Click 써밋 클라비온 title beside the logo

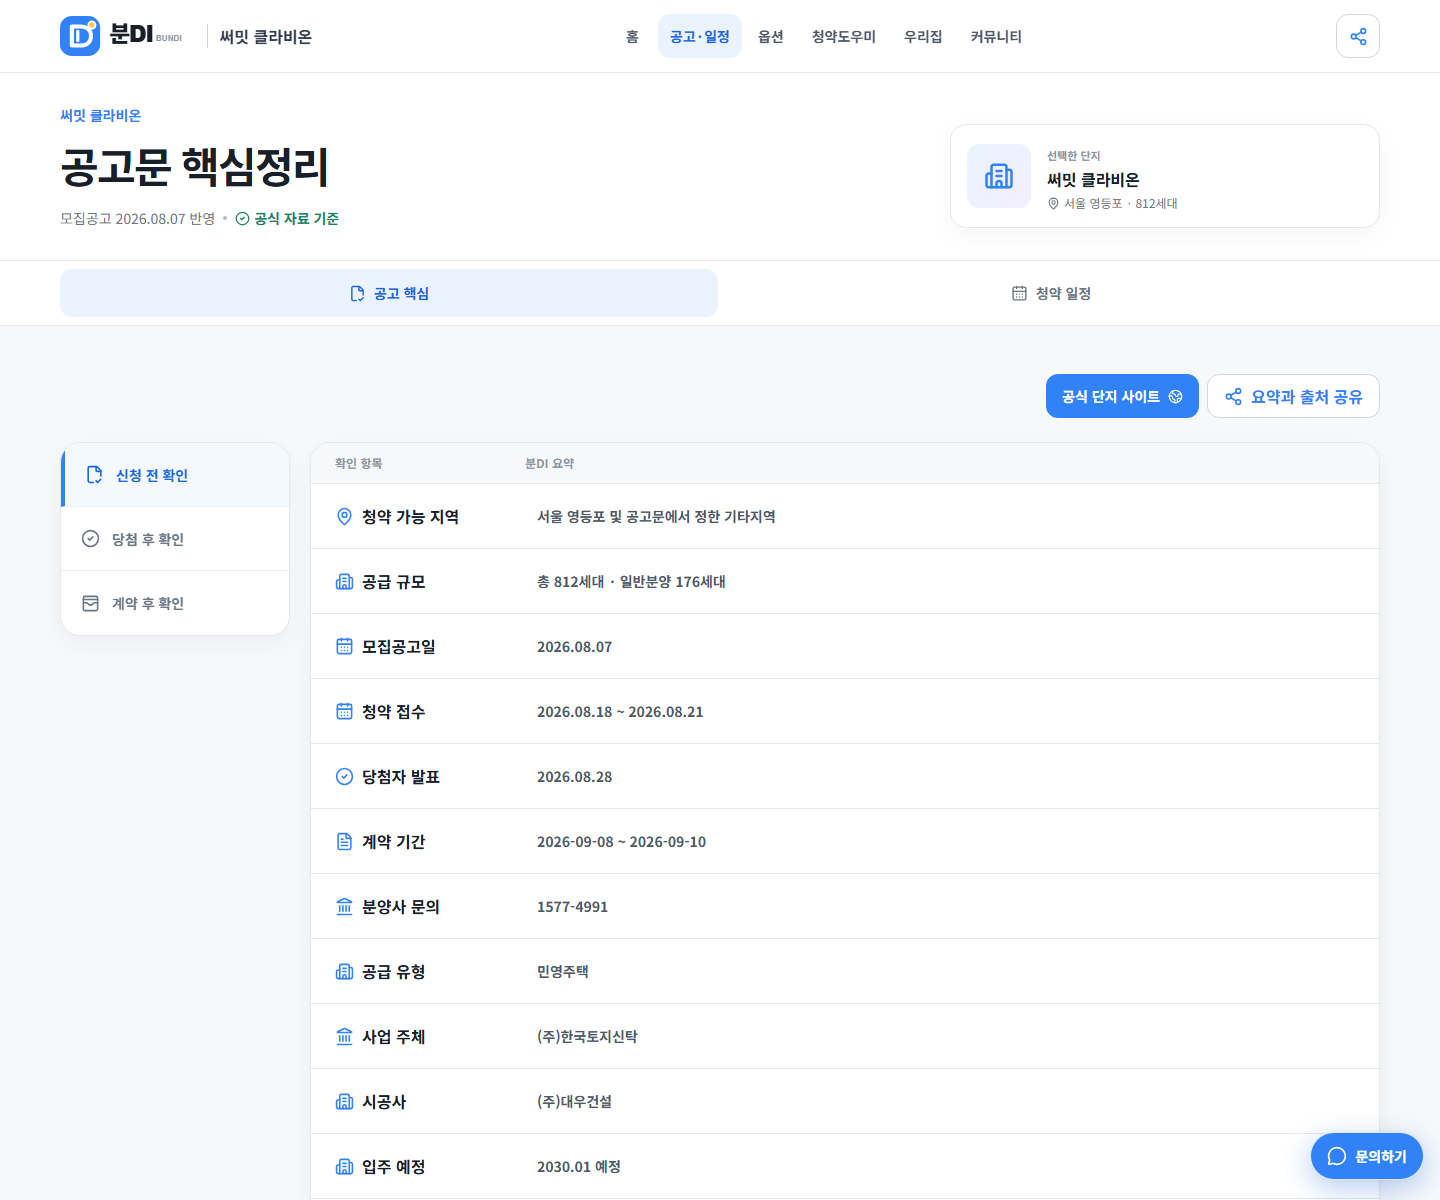[x=266, y=37]
